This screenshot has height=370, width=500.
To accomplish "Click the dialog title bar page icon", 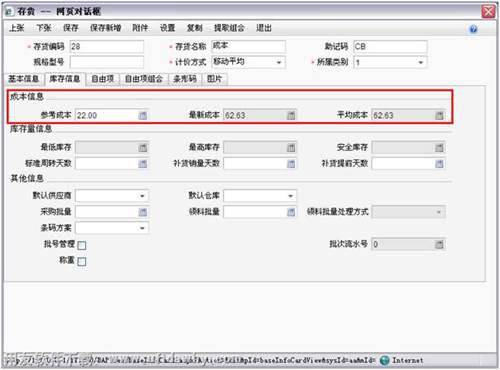I will [9, 11].
